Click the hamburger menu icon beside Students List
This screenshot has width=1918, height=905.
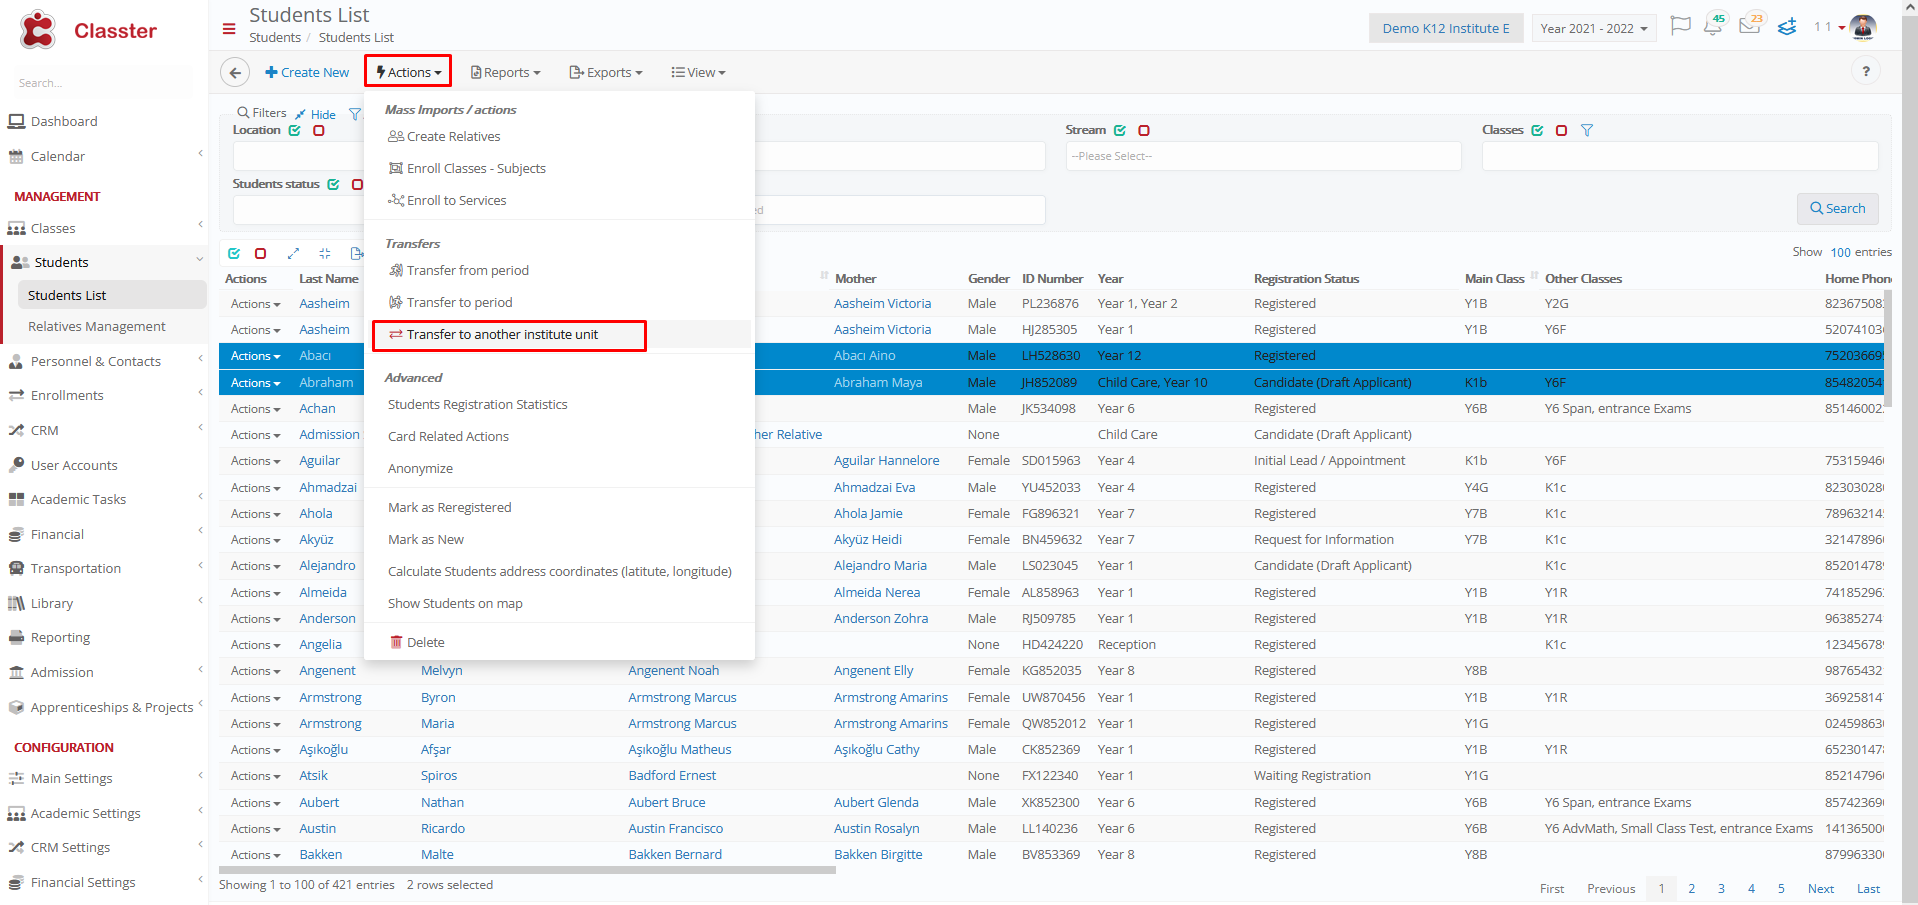pyautogui.click(x=229, y=29)
